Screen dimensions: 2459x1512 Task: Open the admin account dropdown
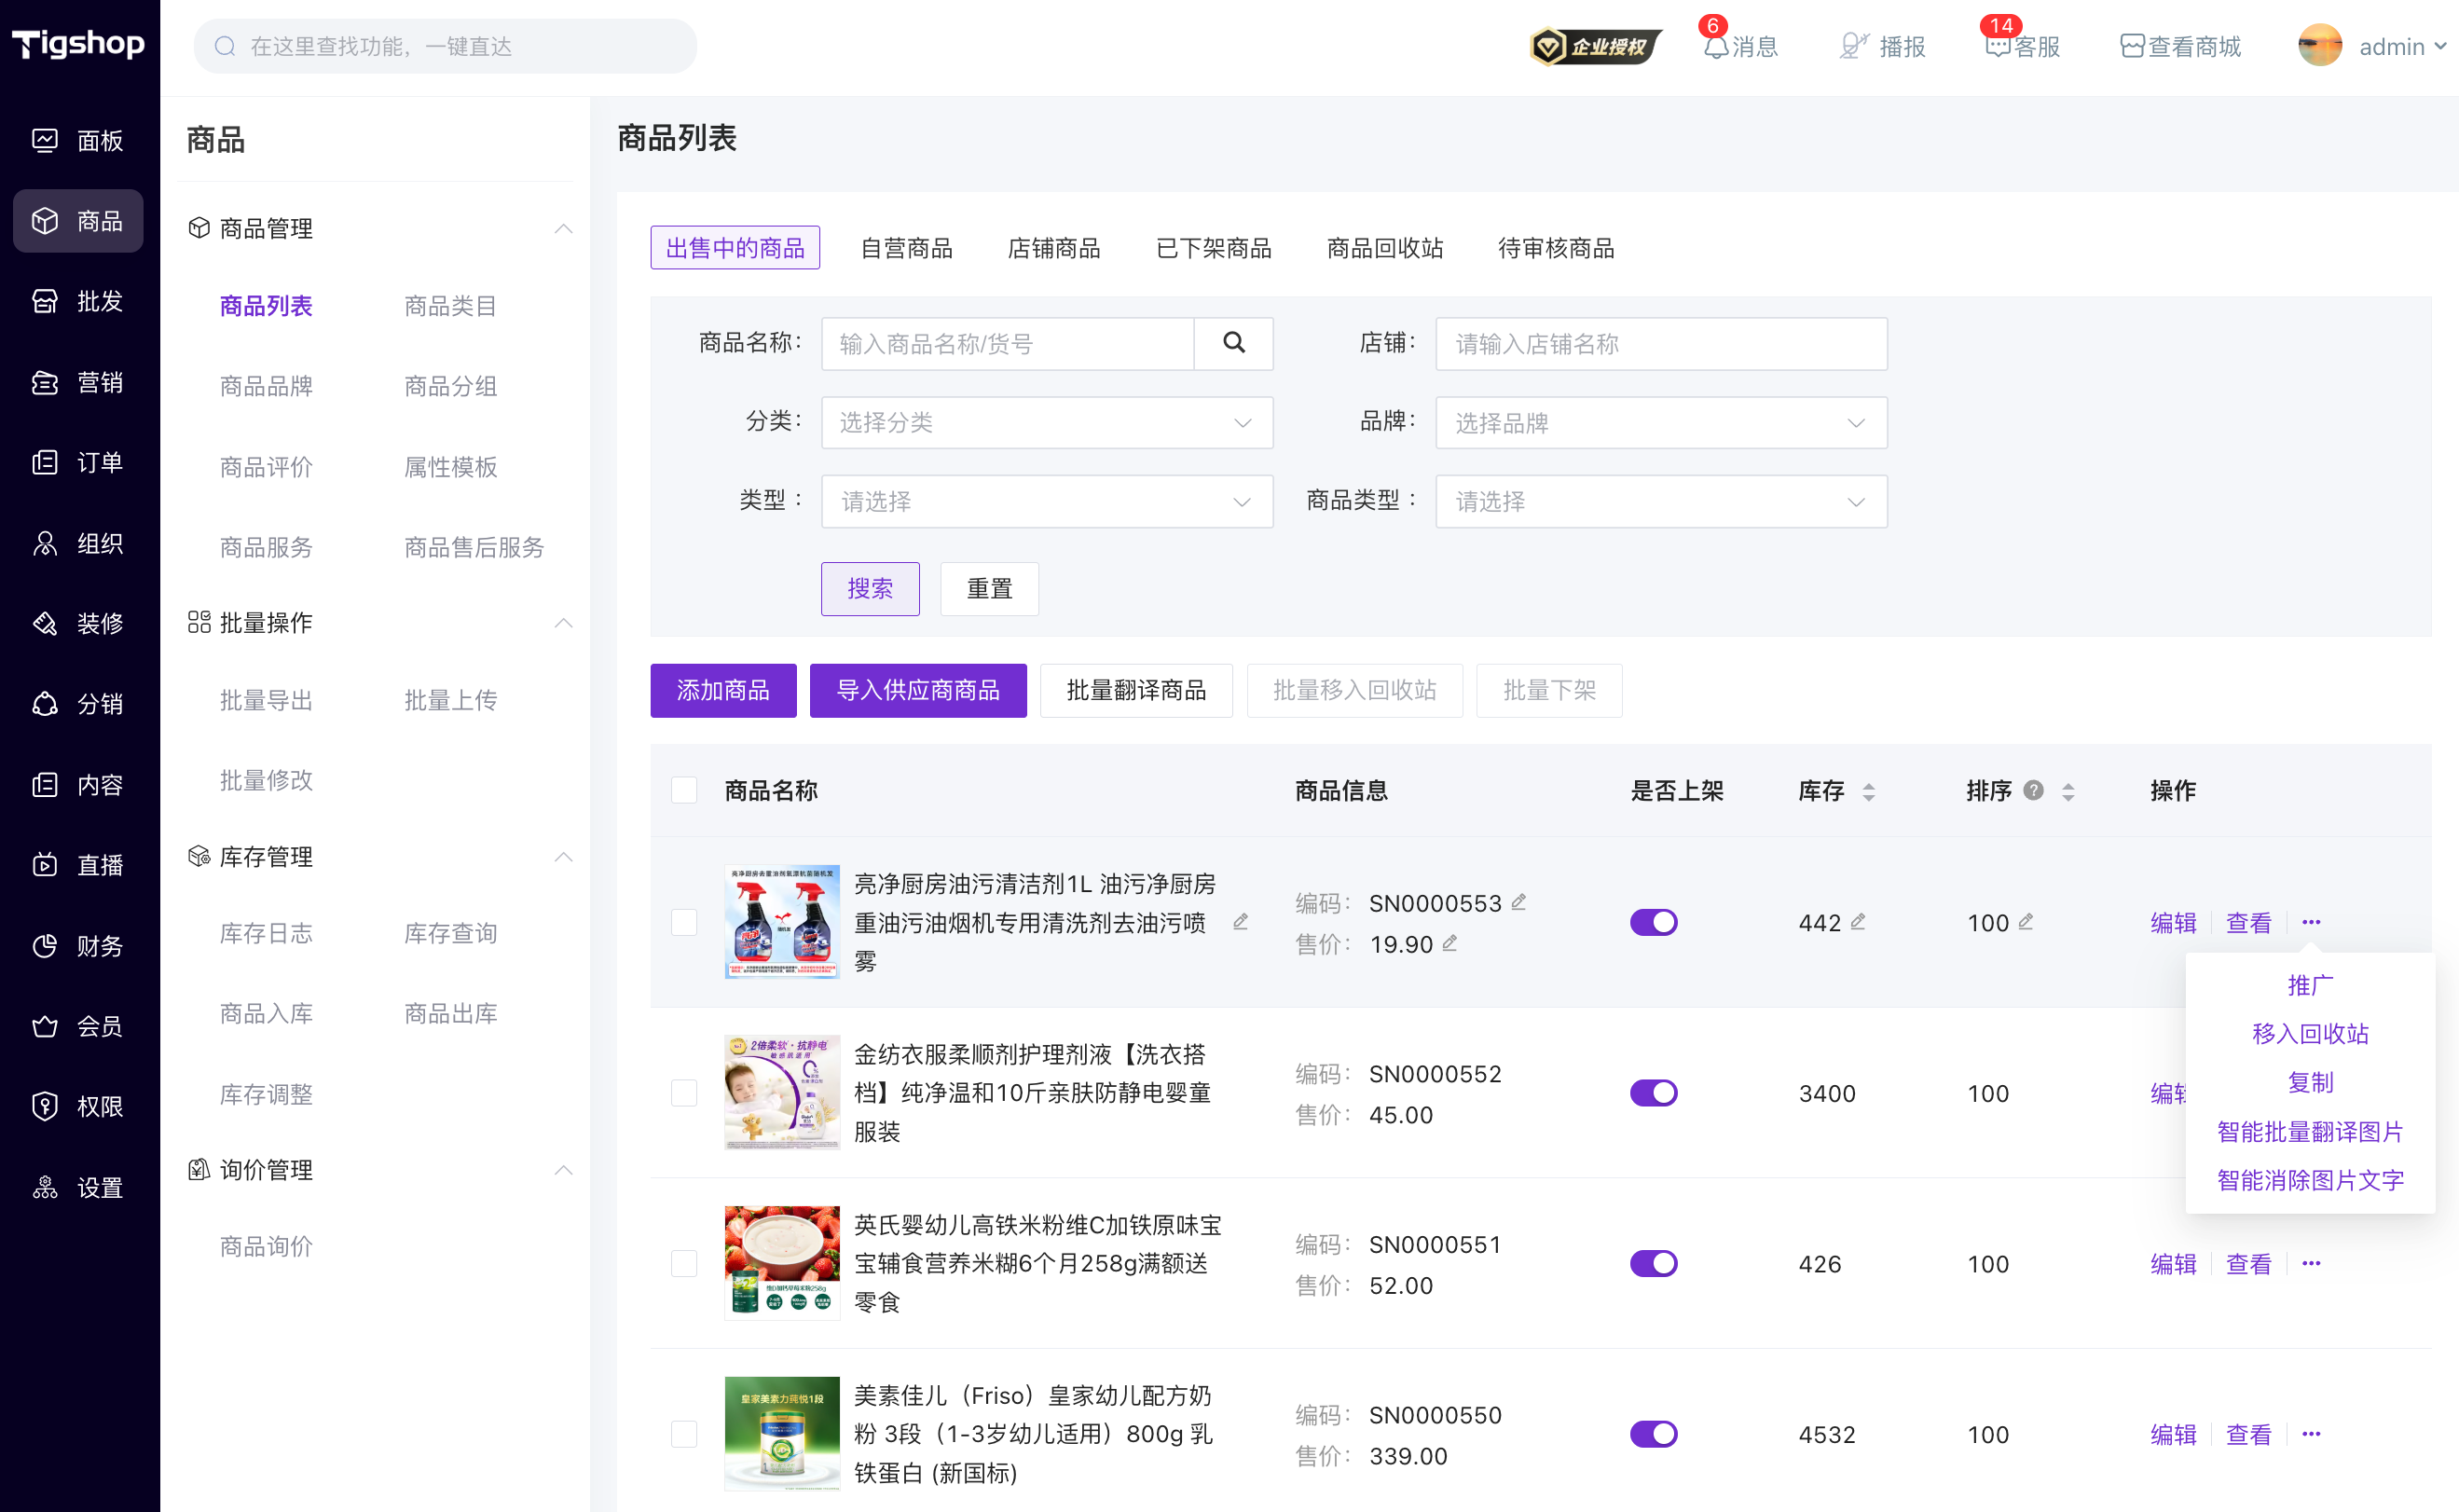(2371, 46)
